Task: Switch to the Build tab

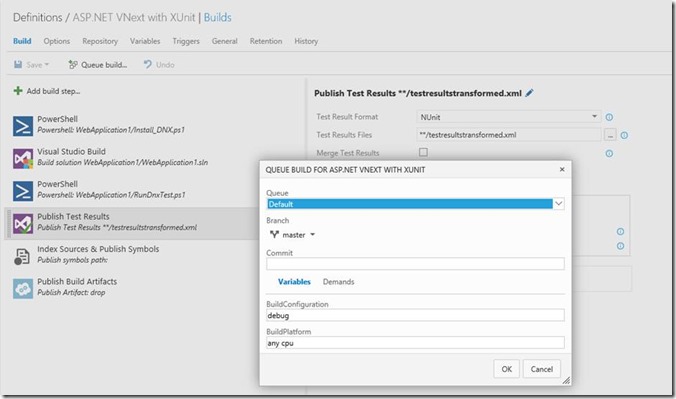Action: click(x=22, y=41)
